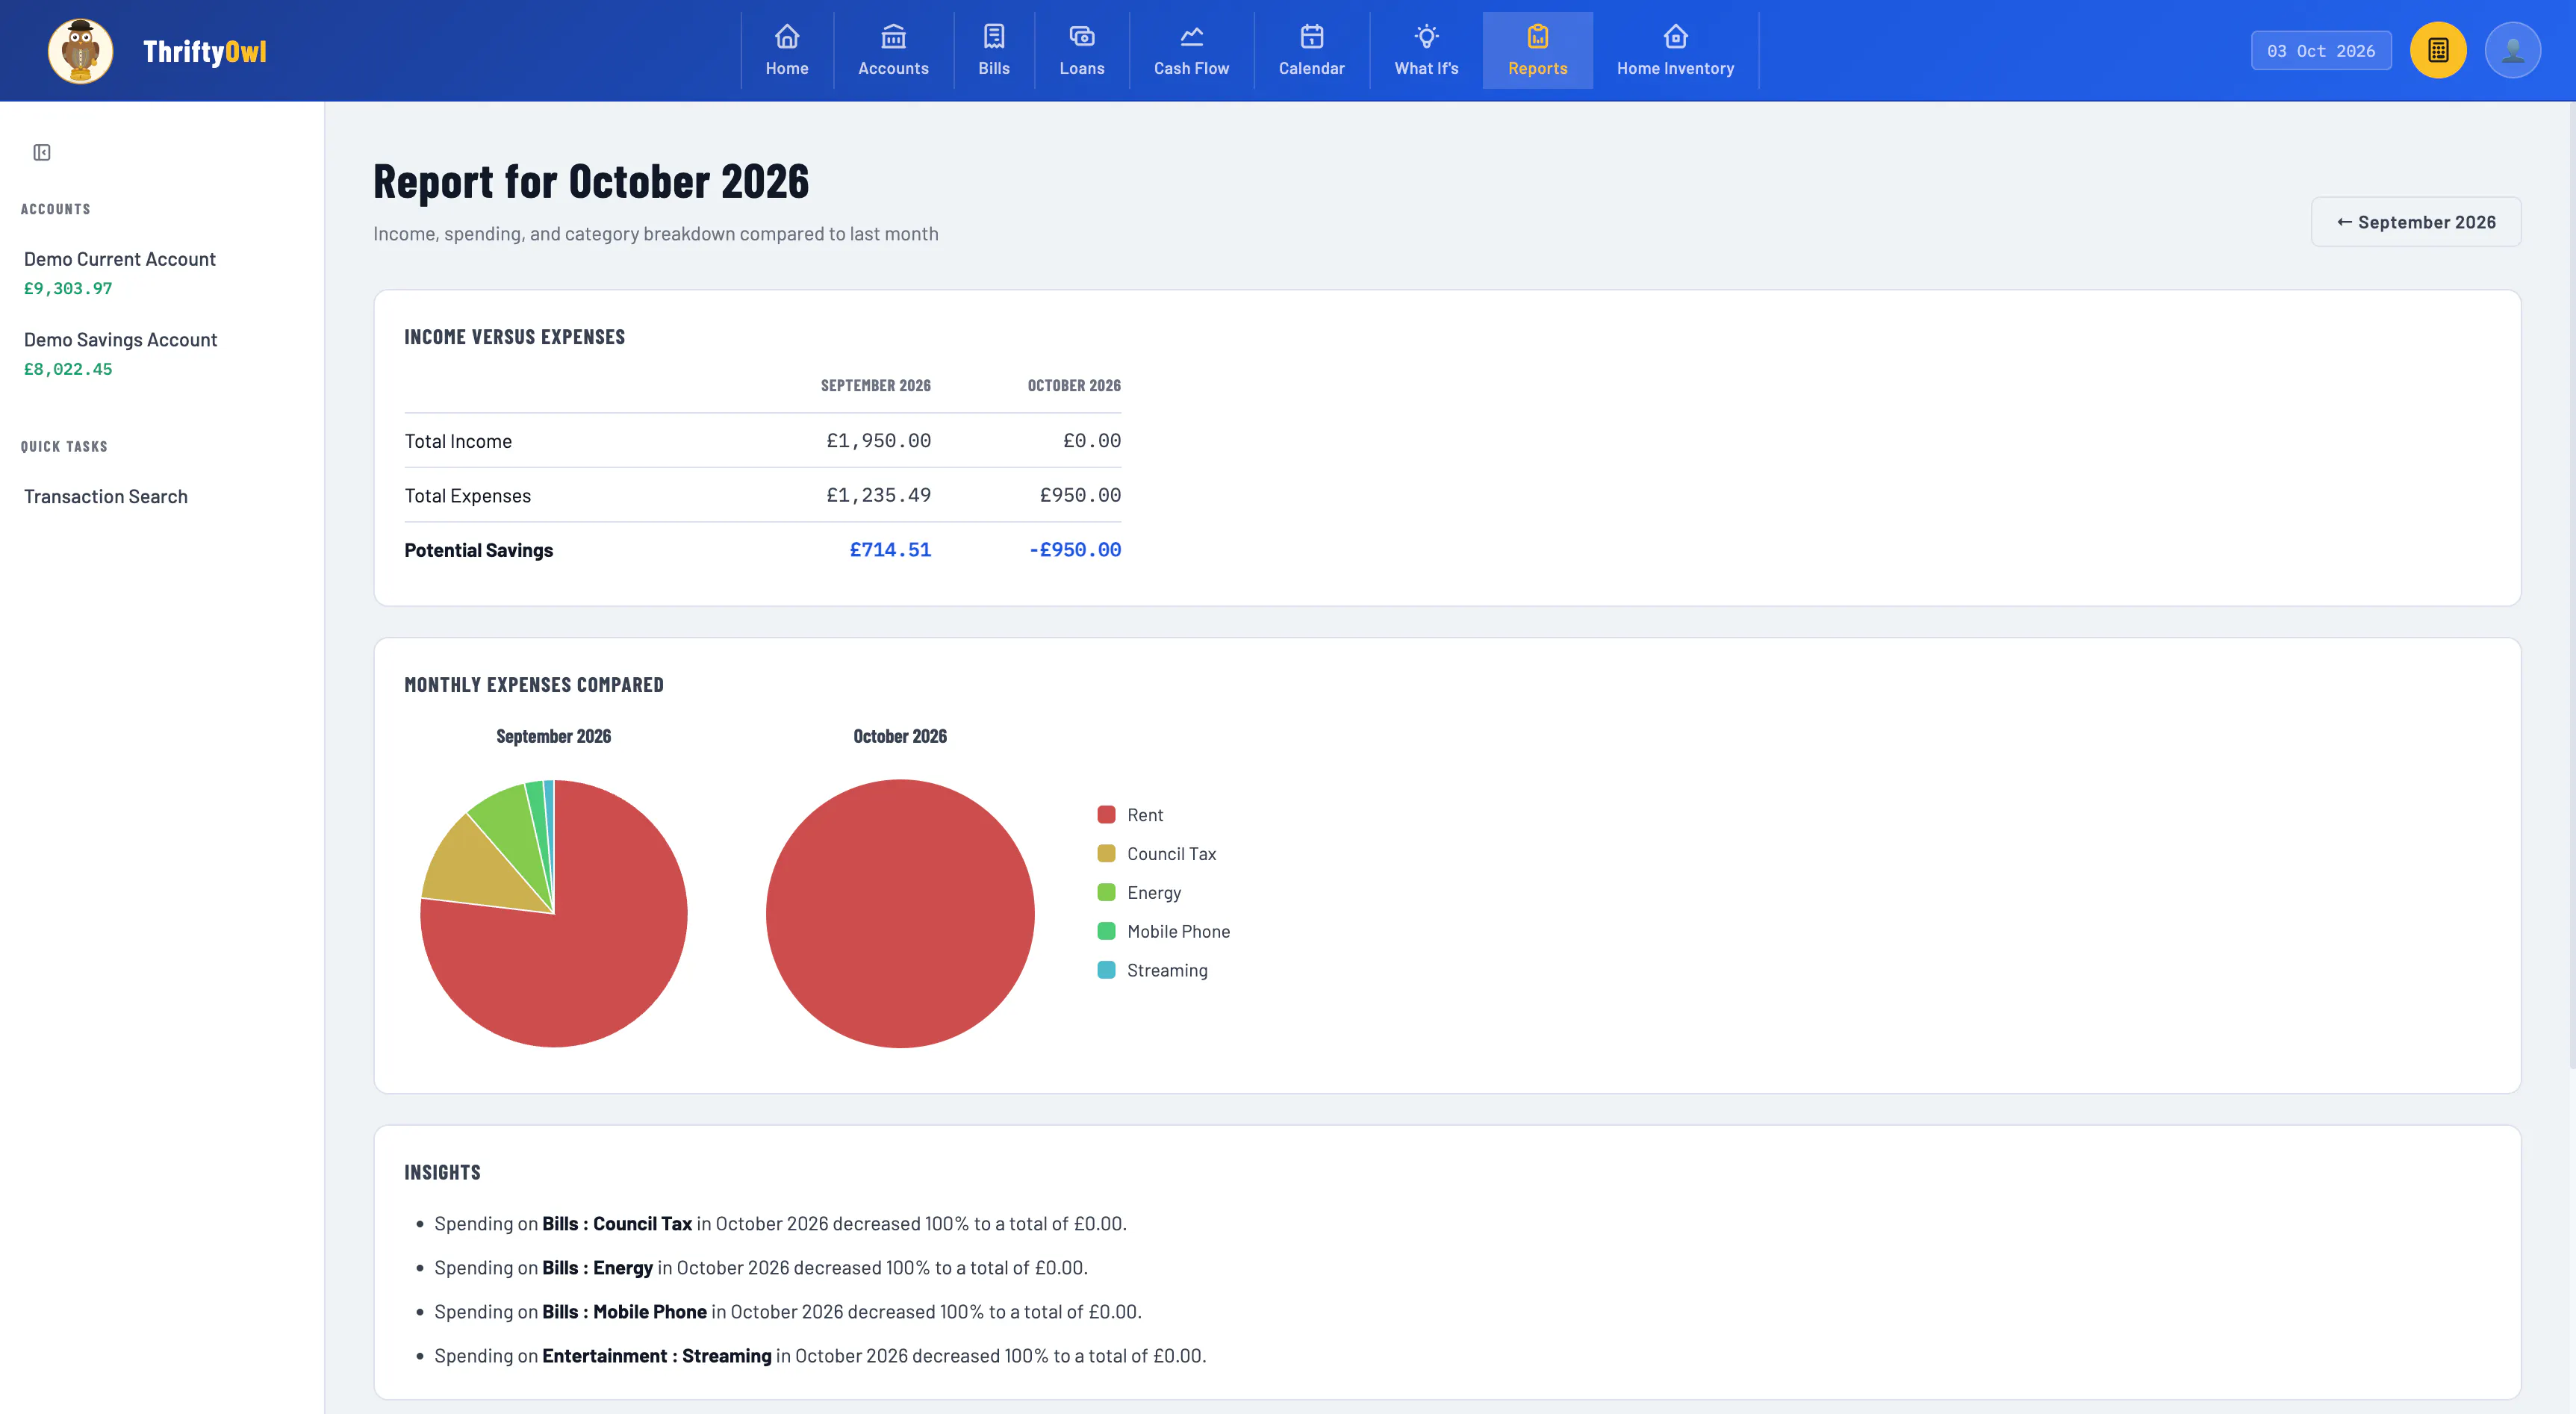
Task: Toggle Mobile Phone legend entry
Action: (1163, 932)
